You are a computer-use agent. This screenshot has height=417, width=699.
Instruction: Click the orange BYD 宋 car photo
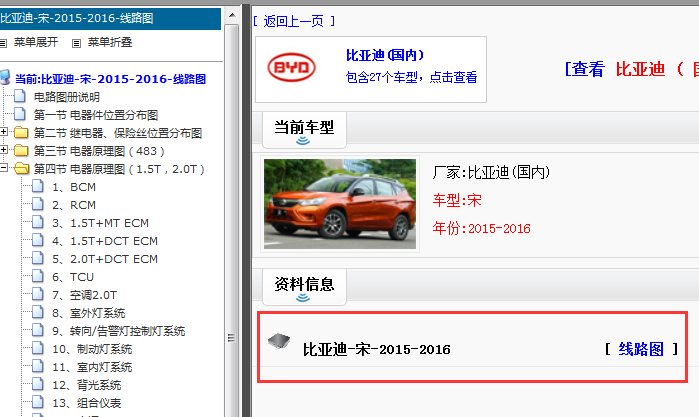[340, 204]
